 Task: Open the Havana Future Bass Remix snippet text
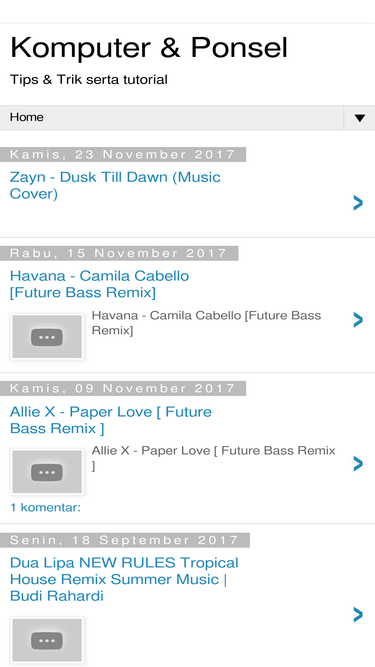206,323
